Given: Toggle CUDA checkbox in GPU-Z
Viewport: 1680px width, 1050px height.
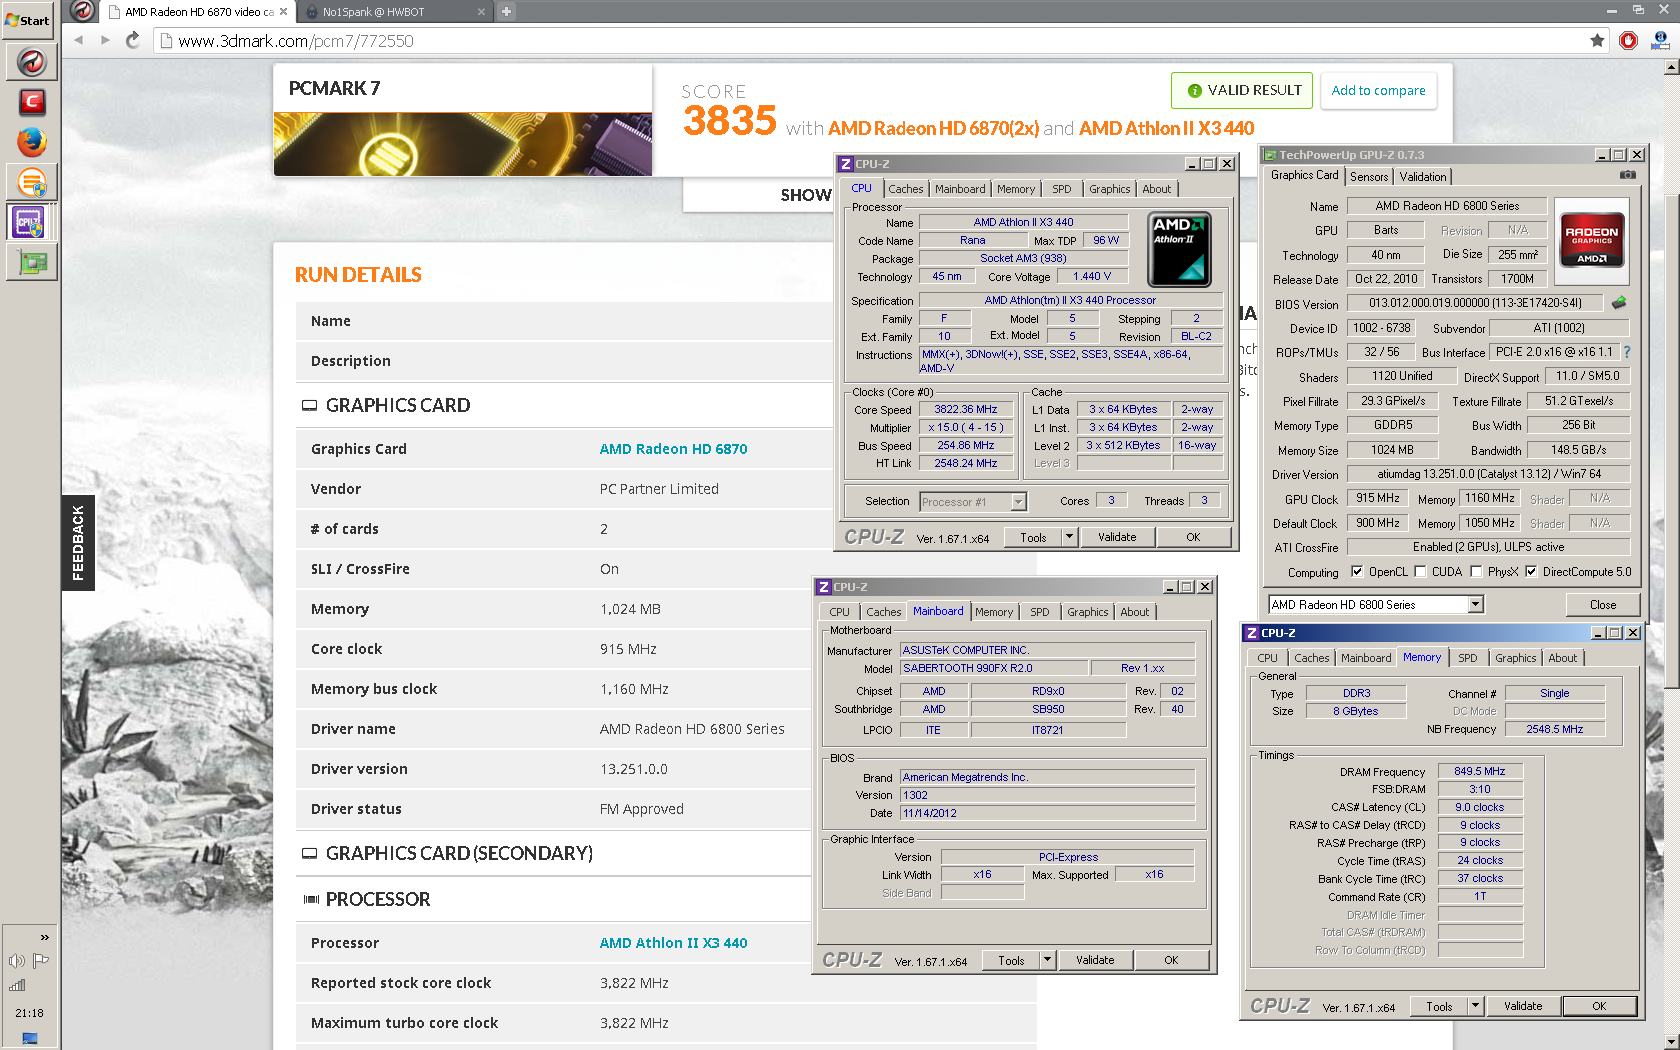Looking at the screenshot, I should pyautogui.click(x=1420, y=572).
